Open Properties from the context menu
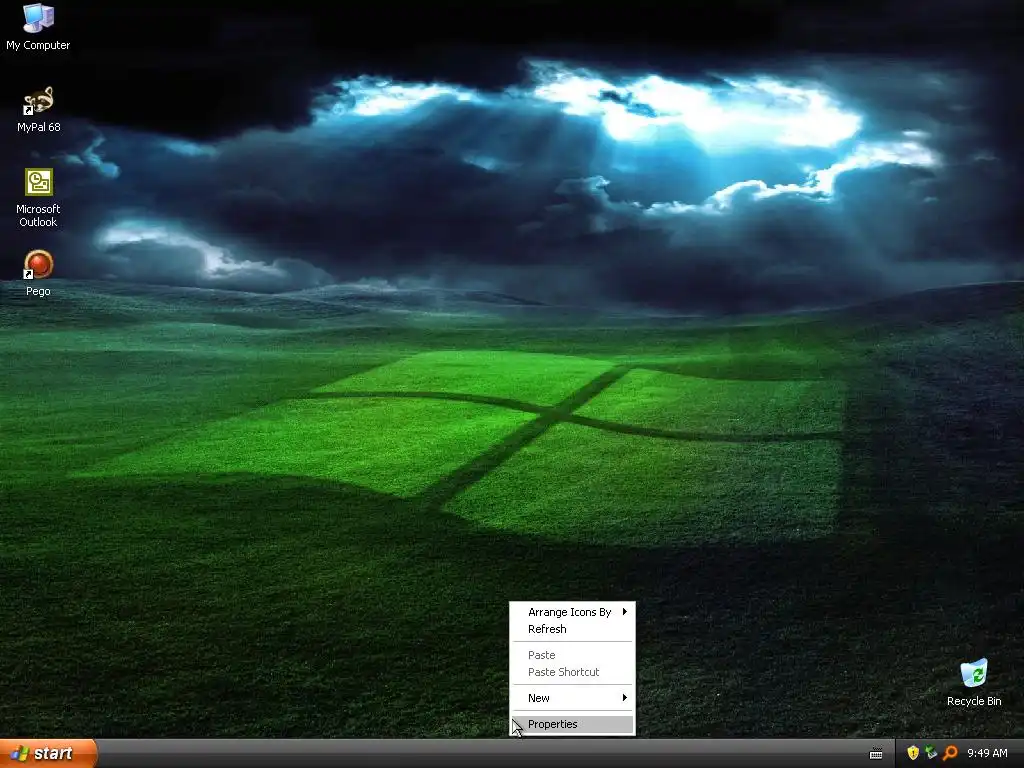 tap(572, 724)
